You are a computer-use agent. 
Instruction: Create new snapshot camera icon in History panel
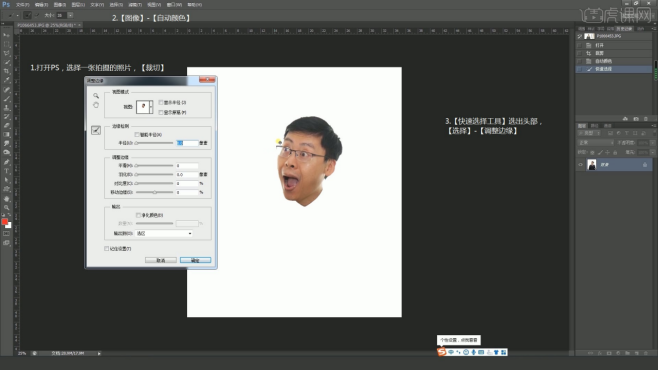pyautogui.click(x=636, y=119)
